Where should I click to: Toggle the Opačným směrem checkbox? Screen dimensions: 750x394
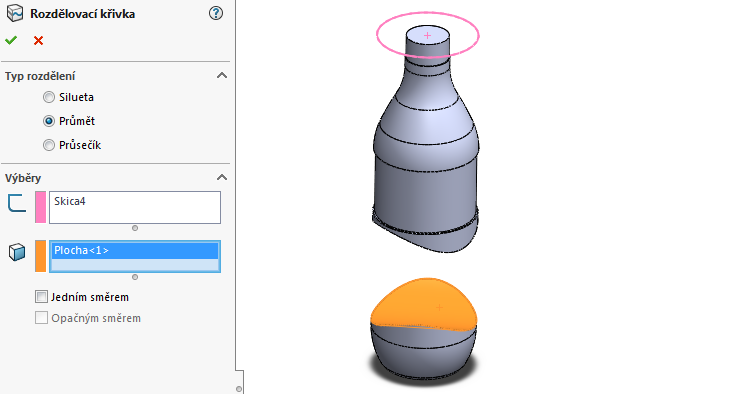tap(42, 318)
